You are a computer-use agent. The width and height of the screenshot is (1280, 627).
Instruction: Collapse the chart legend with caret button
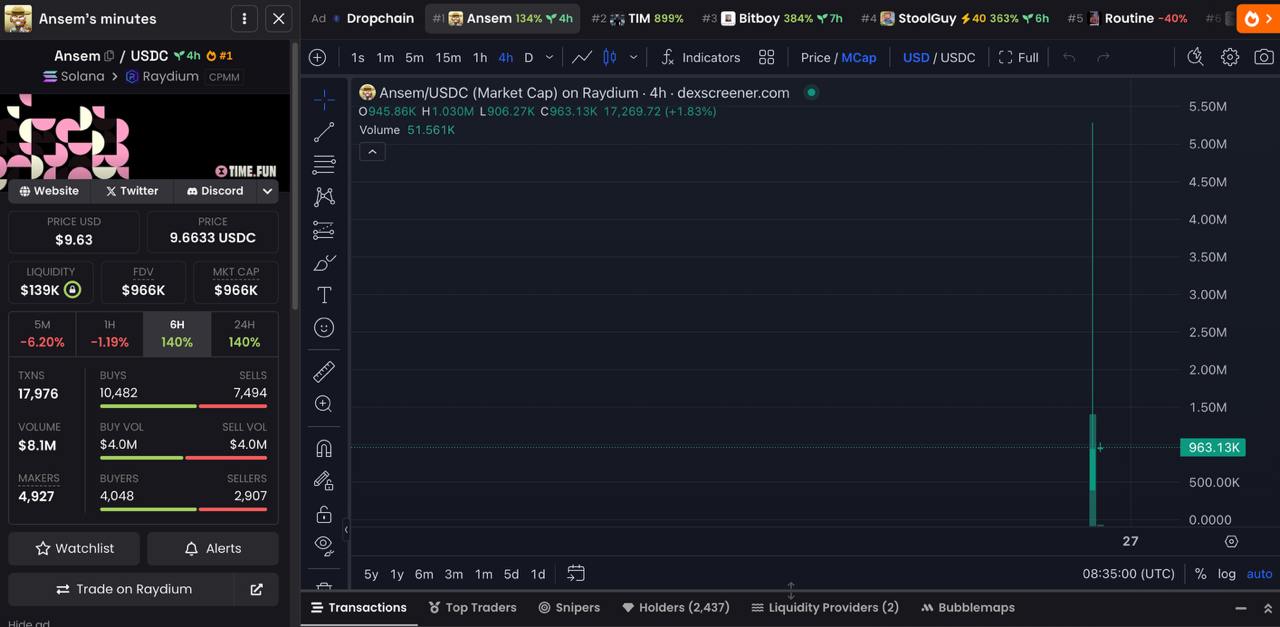click(372, 152)
